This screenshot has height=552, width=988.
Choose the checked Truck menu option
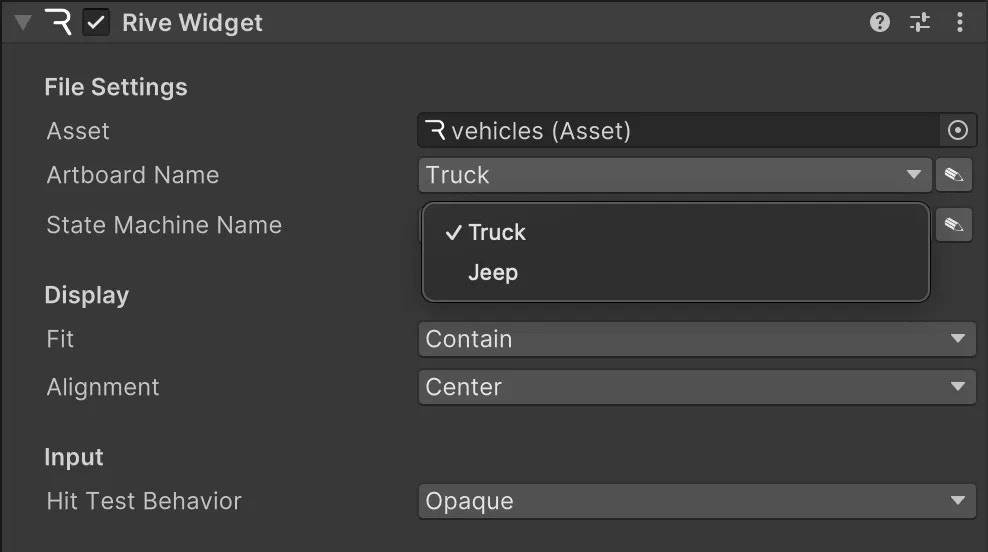pyautogui.click(x=496, y=232)
